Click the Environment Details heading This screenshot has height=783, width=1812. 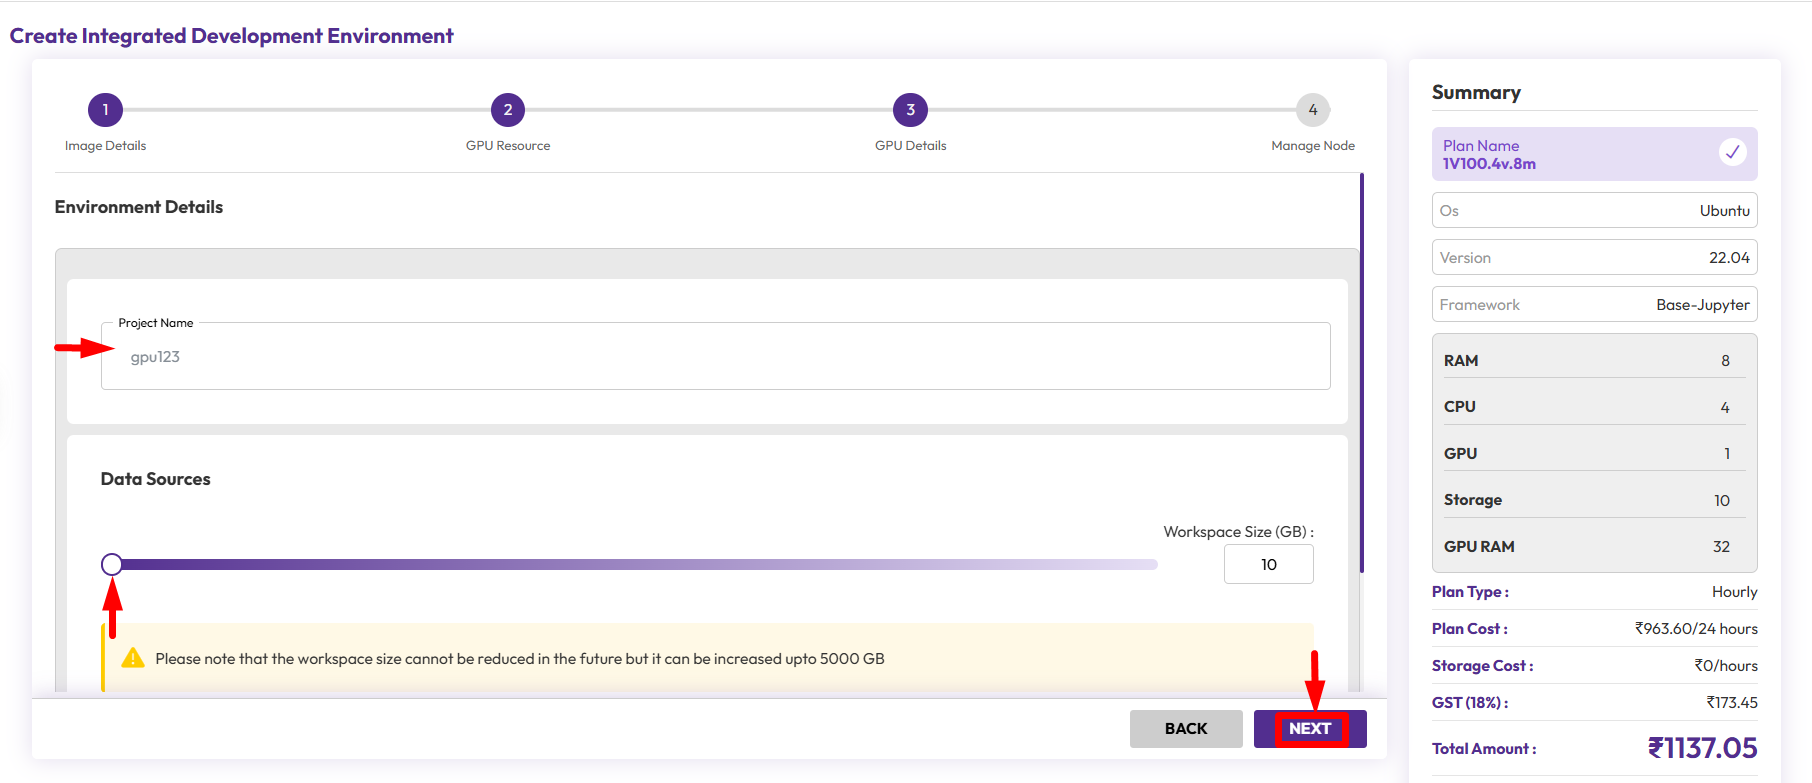point(139,207)
